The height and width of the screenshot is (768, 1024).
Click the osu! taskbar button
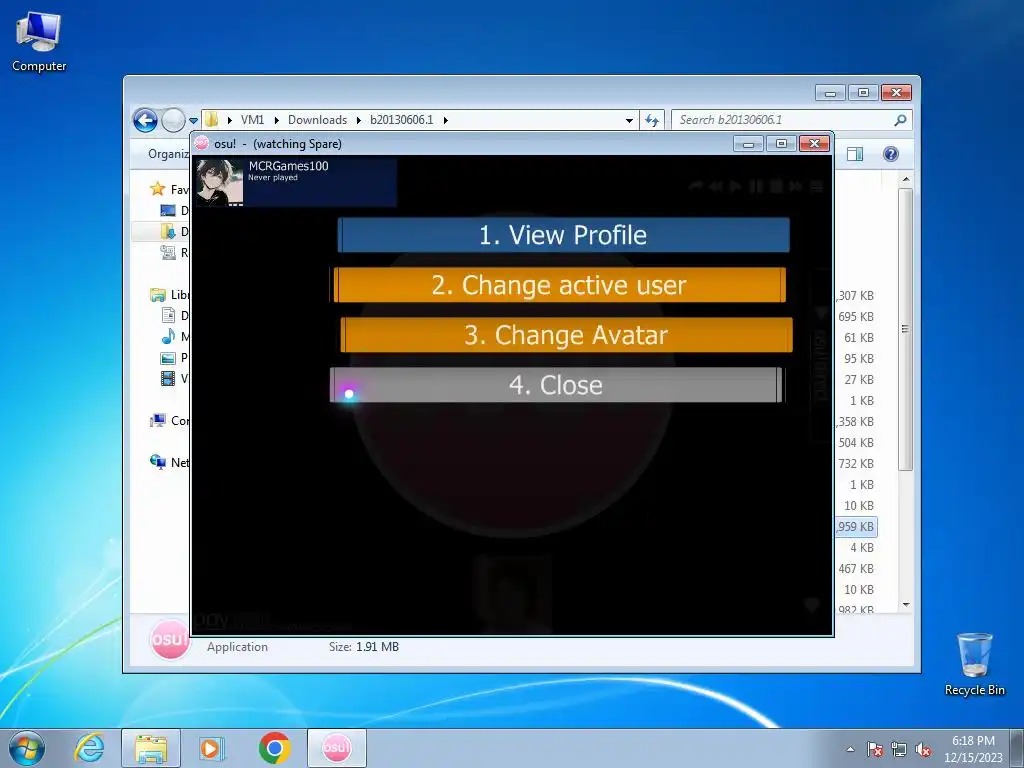click(x=336, y=748)
